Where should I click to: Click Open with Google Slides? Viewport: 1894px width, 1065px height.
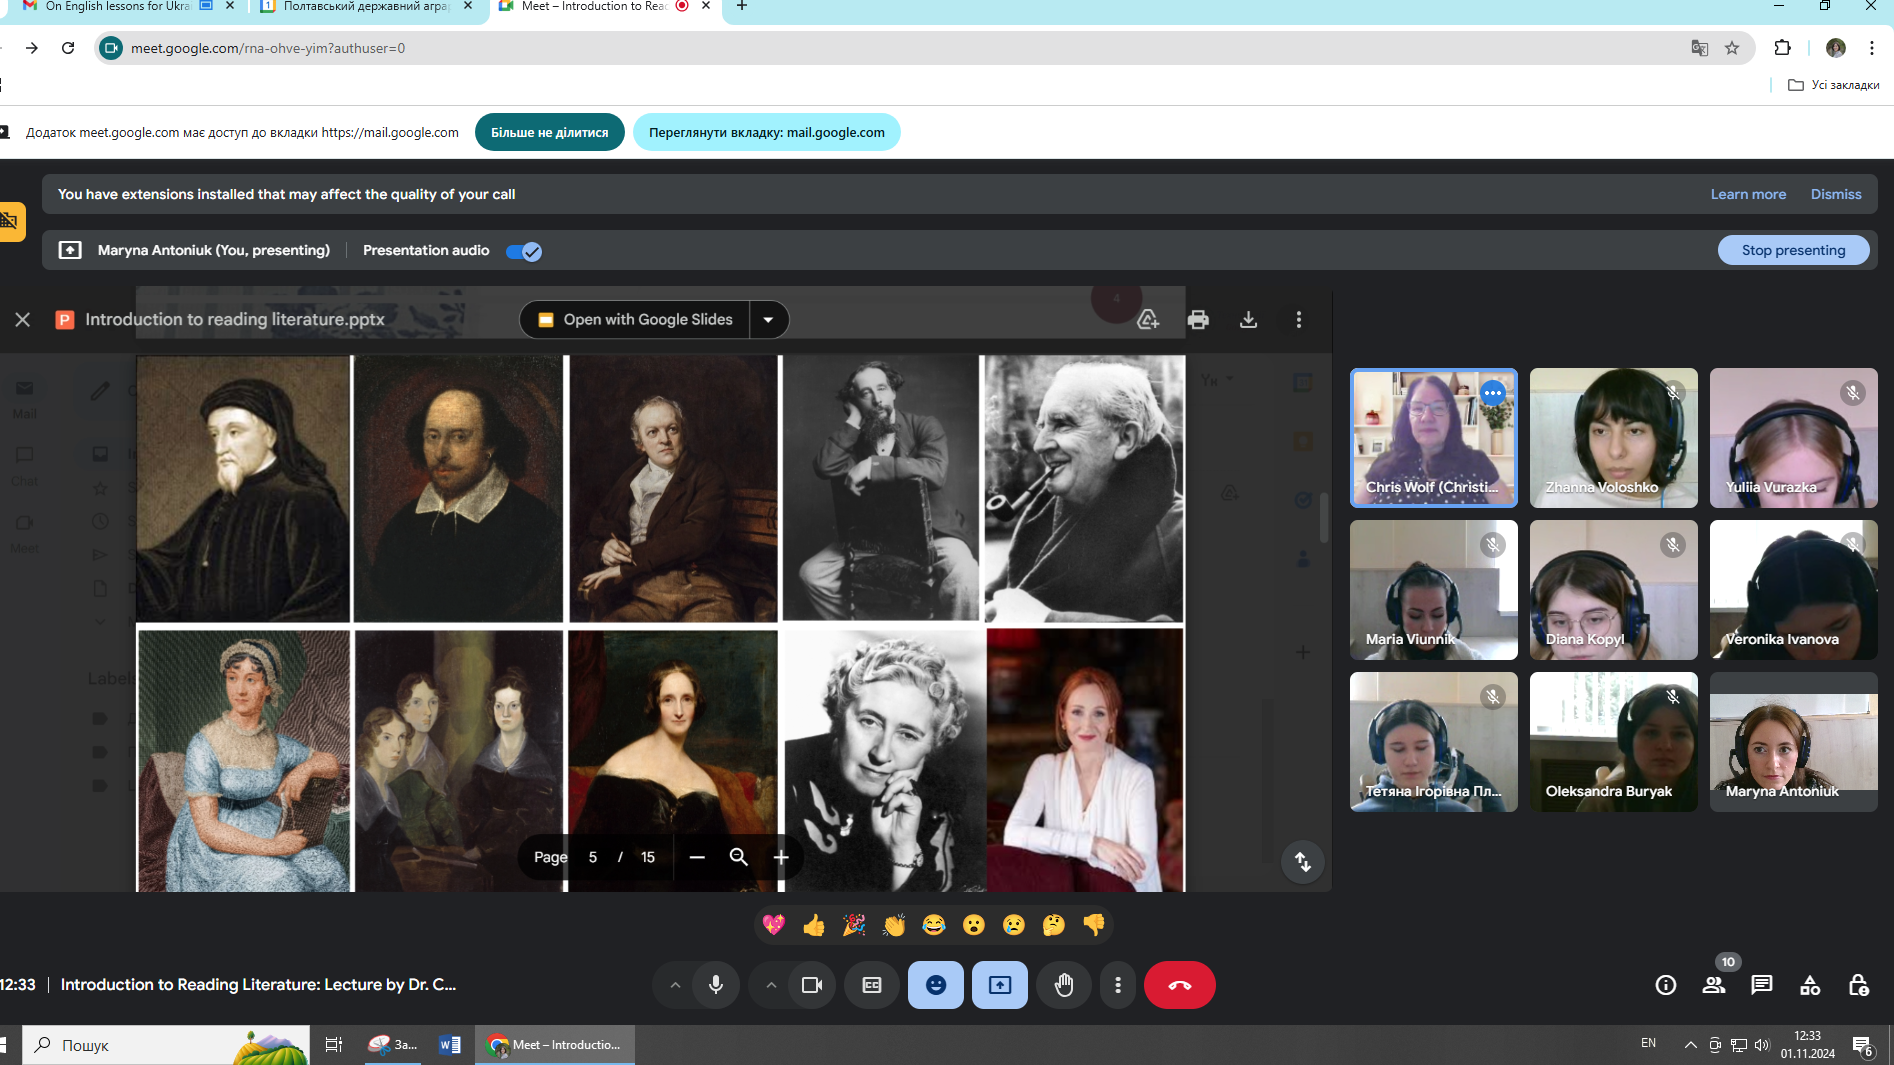(x=635, y=319)
